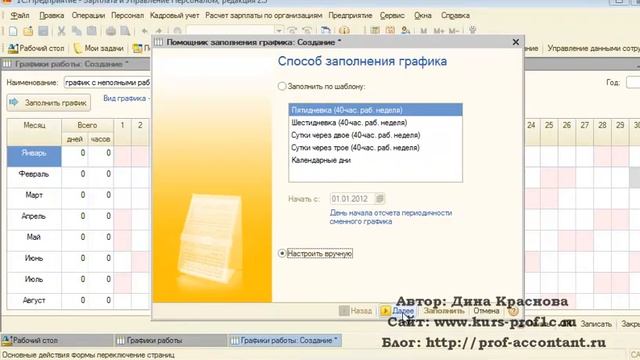Click the M memory toolbar button
The width and height of the screenshot is (640, 360).
[x=423, y=31]
